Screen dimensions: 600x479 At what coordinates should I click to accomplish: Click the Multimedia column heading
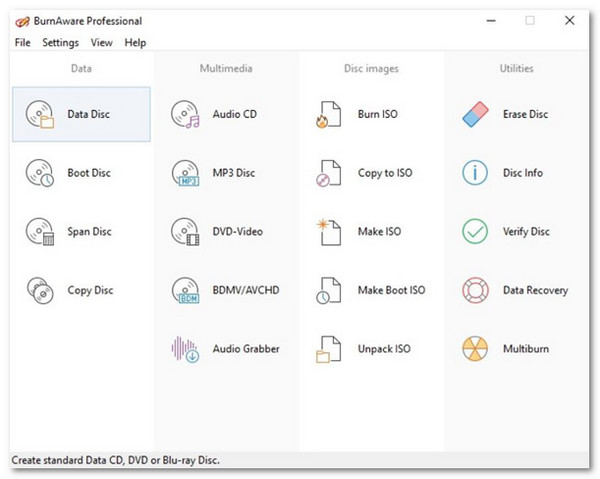tap(226, 68)
